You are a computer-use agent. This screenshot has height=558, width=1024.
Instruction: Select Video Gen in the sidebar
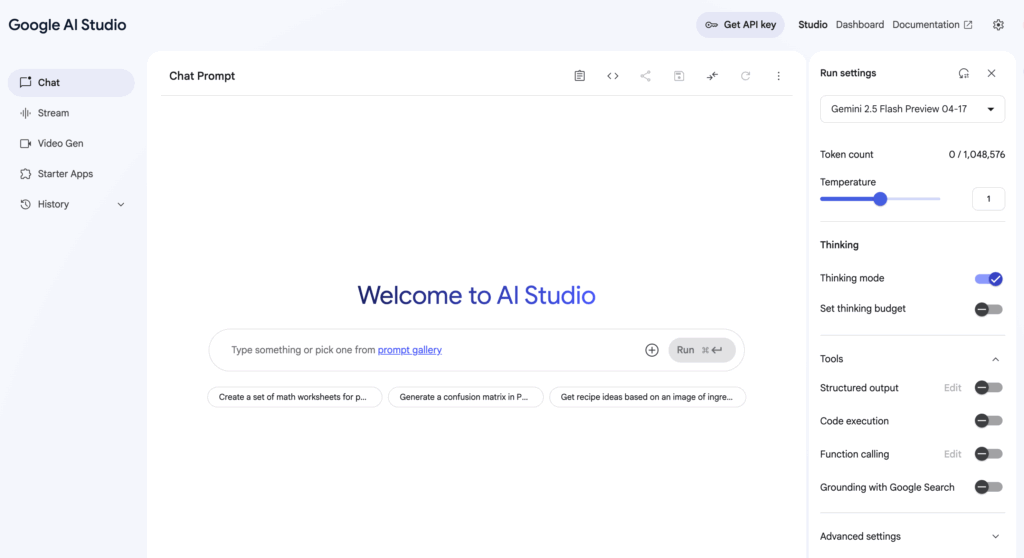[71, 143]
